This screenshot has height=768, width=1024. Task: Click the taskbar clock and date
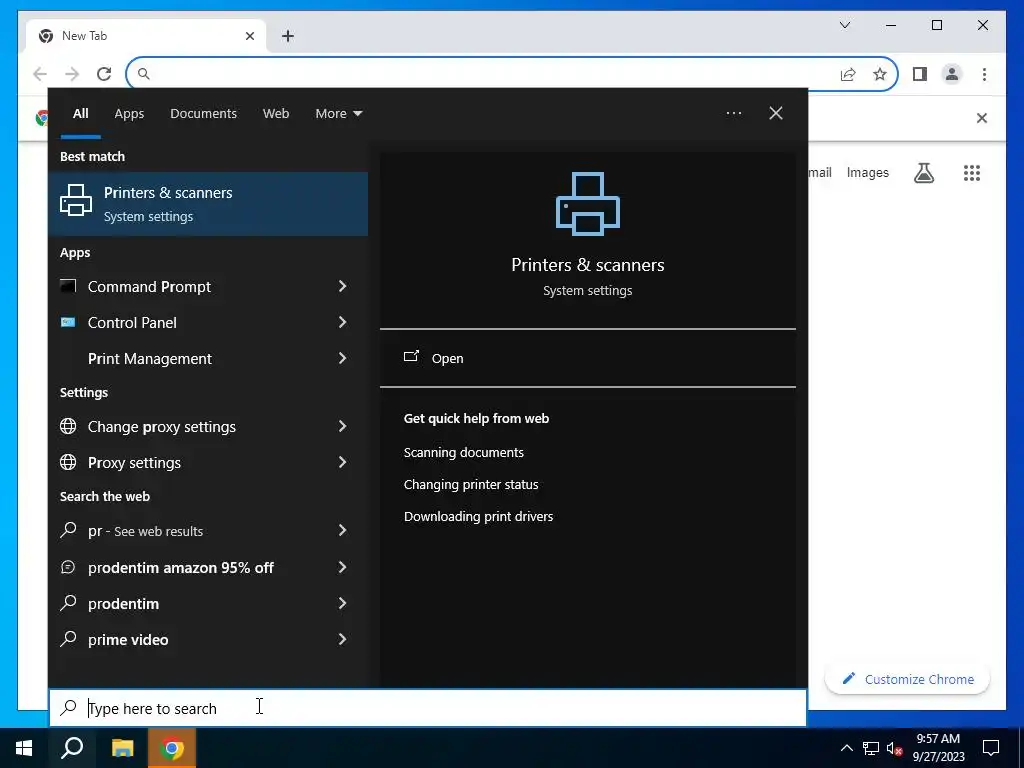click(x=938, y=748)
